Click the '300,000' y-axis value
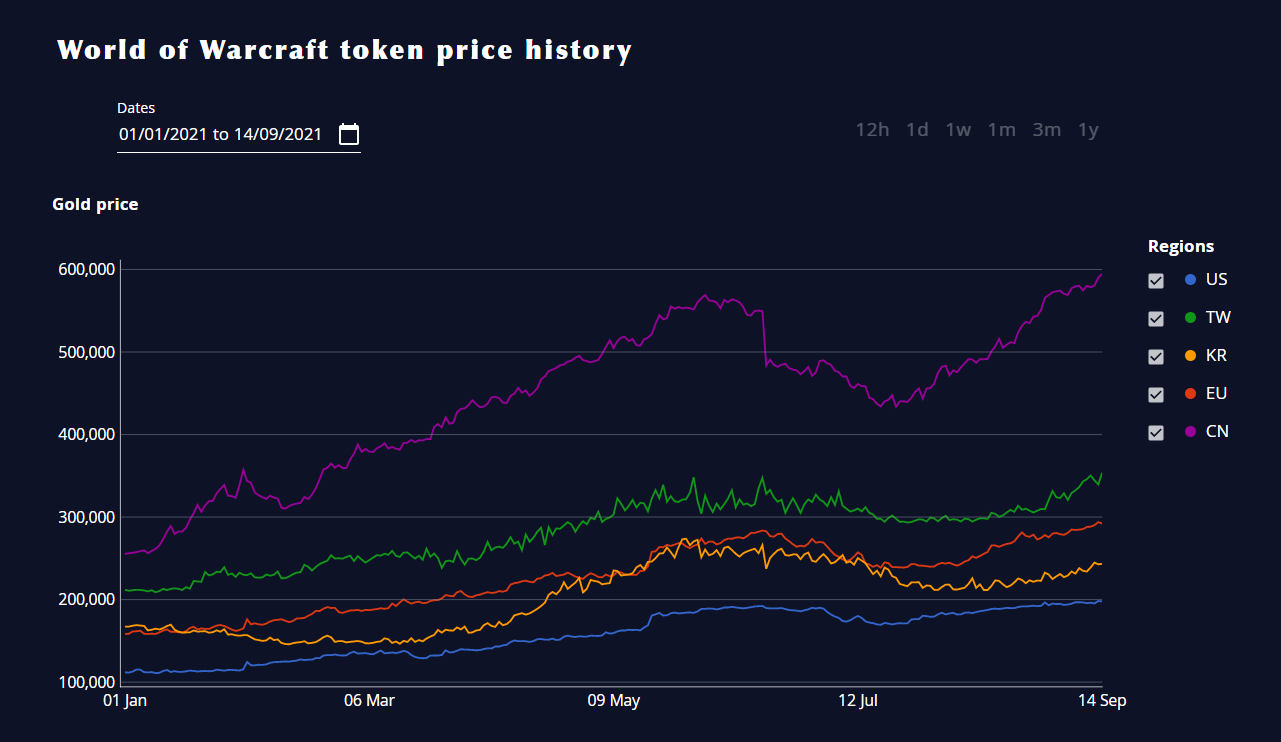Screen dimensions: 1281x742 point(87,517)
